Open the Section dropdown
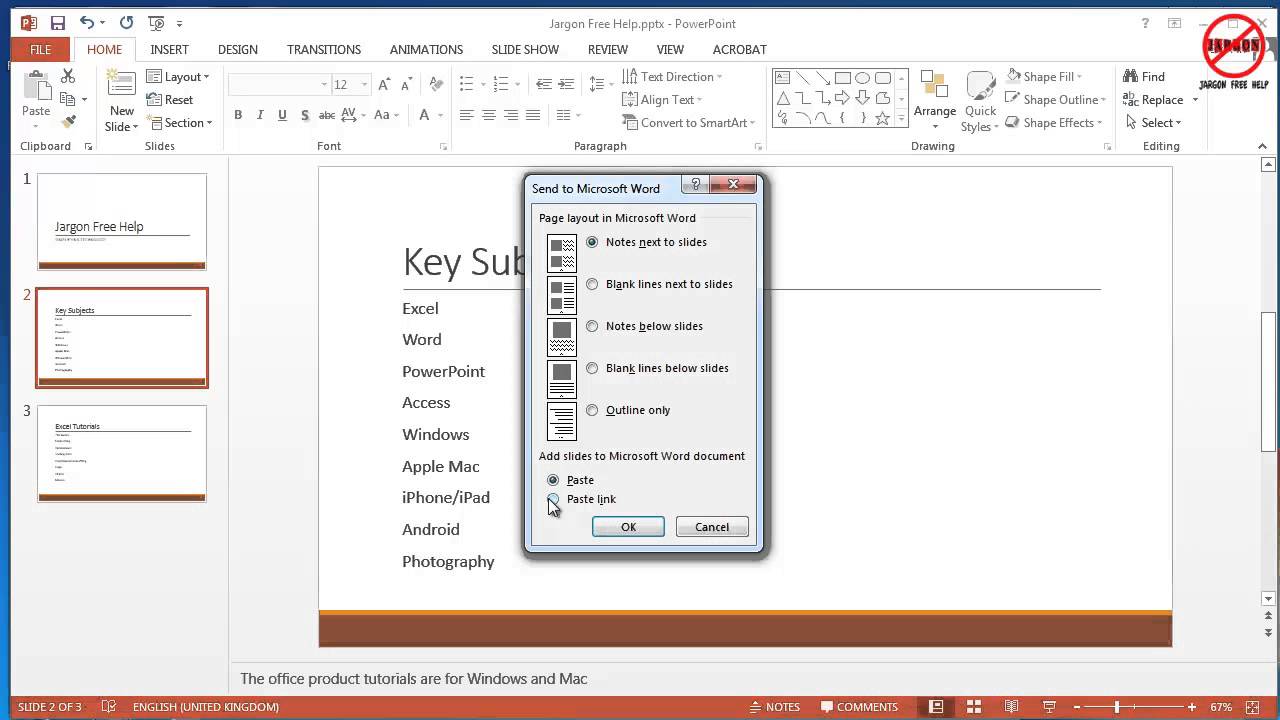 point(180,123)
